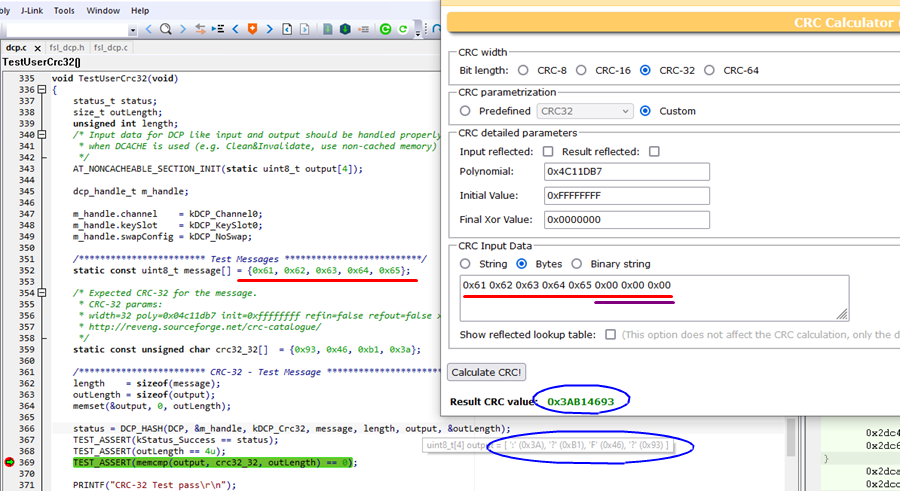Open the Predefined CRC32 dropdown
900x491 pixels.
point(585,111)
